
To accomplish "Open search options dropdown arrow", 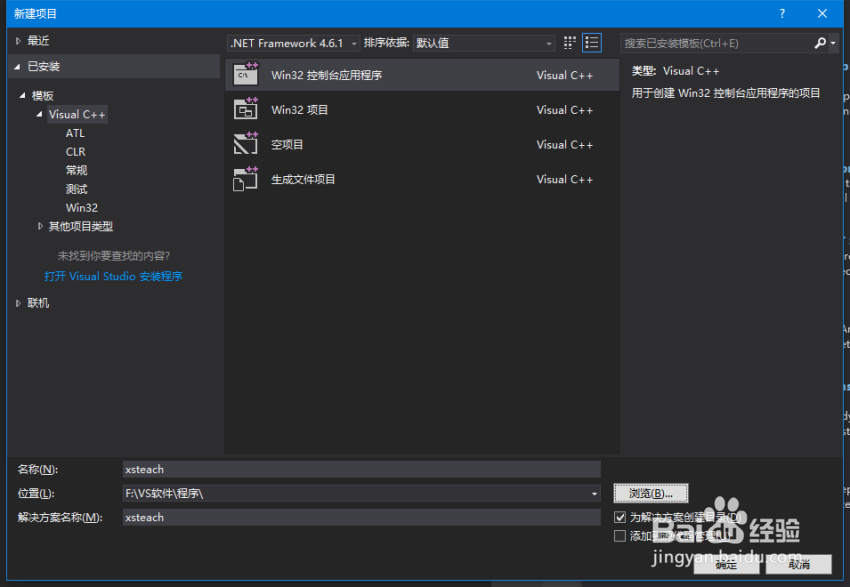I will click(x=833, y=43).
